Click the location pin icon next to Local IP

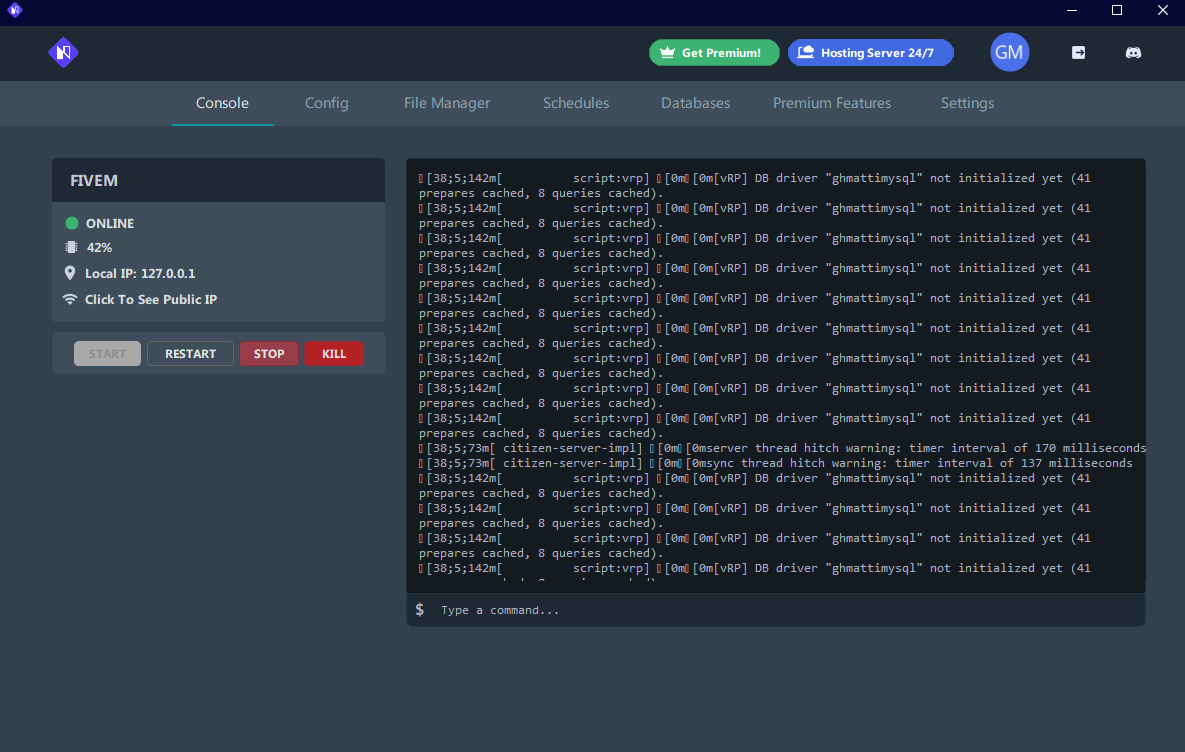(x=70, y=273)
